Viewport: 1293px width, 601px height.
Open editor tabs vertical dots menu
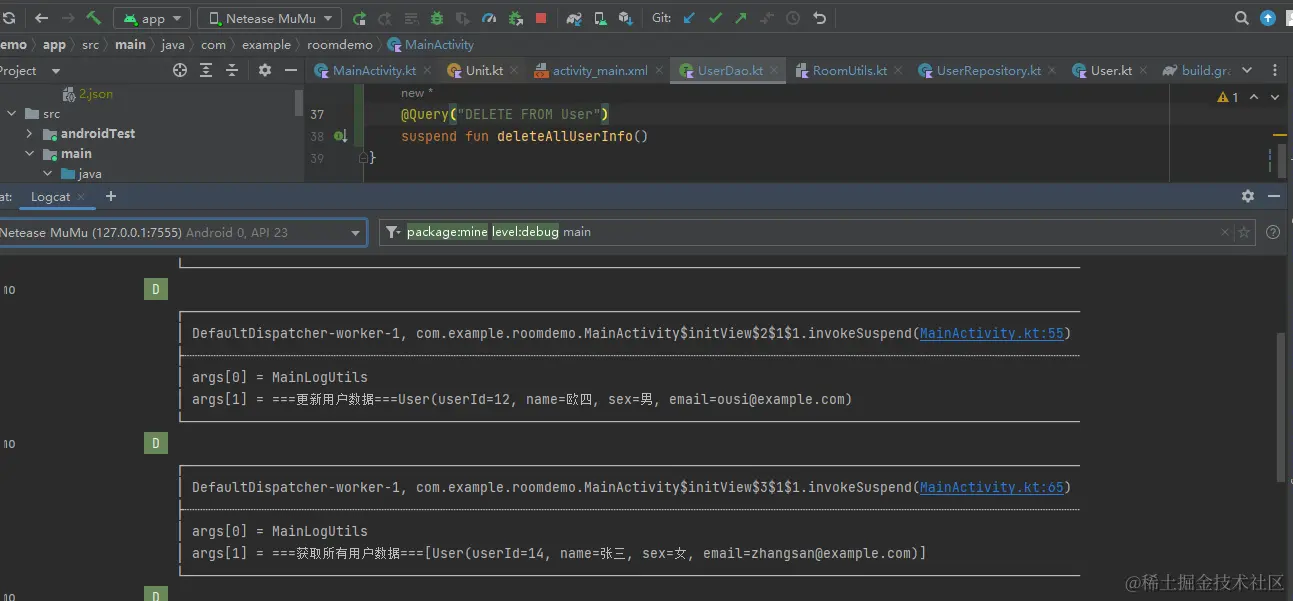pos(1275,70)
